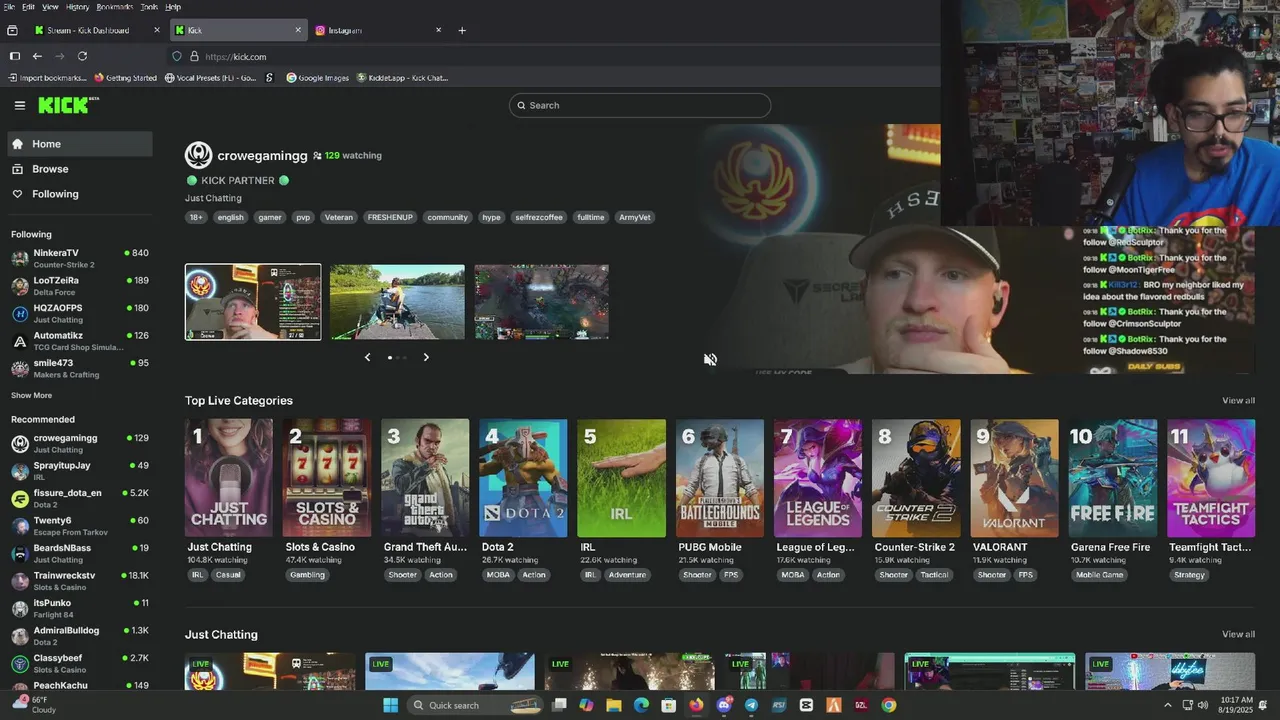Open the Slots & Casino category card
Screen dimensions: 1280x720
pos(327,478)
